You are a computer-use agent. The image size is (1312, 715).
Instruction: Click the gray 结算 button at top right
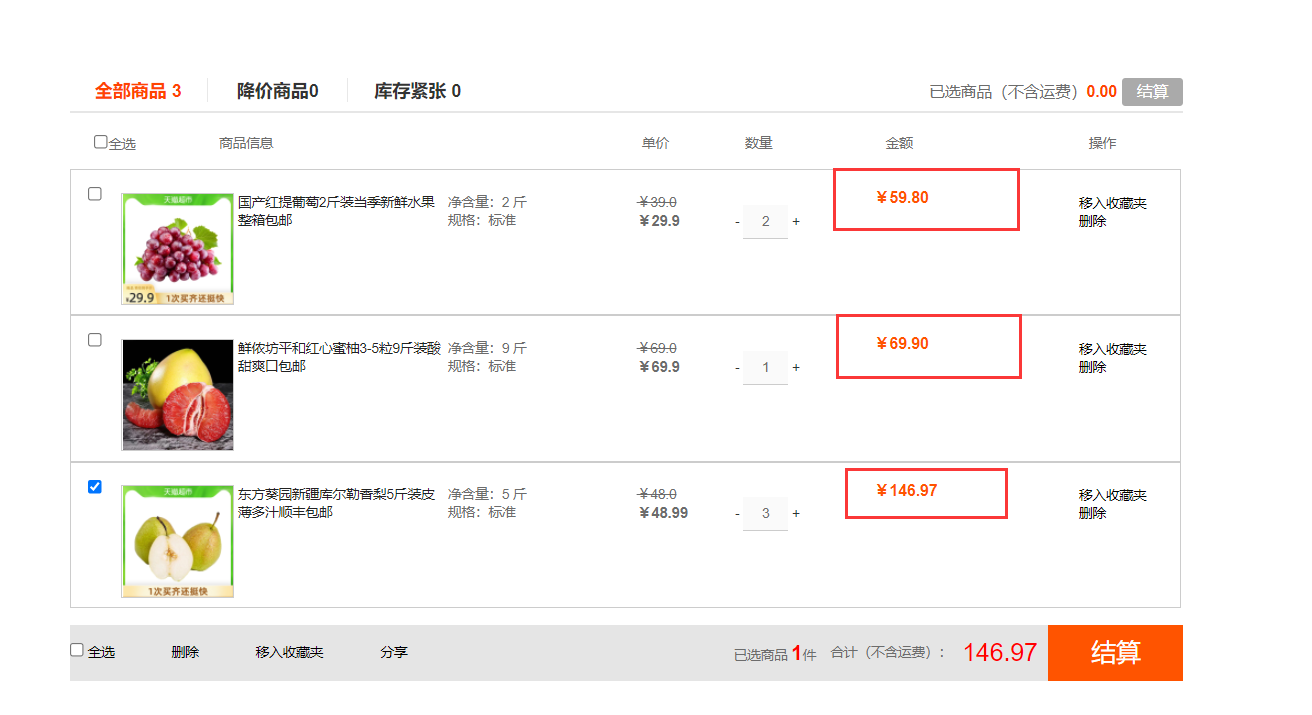tap(1152, 91)
